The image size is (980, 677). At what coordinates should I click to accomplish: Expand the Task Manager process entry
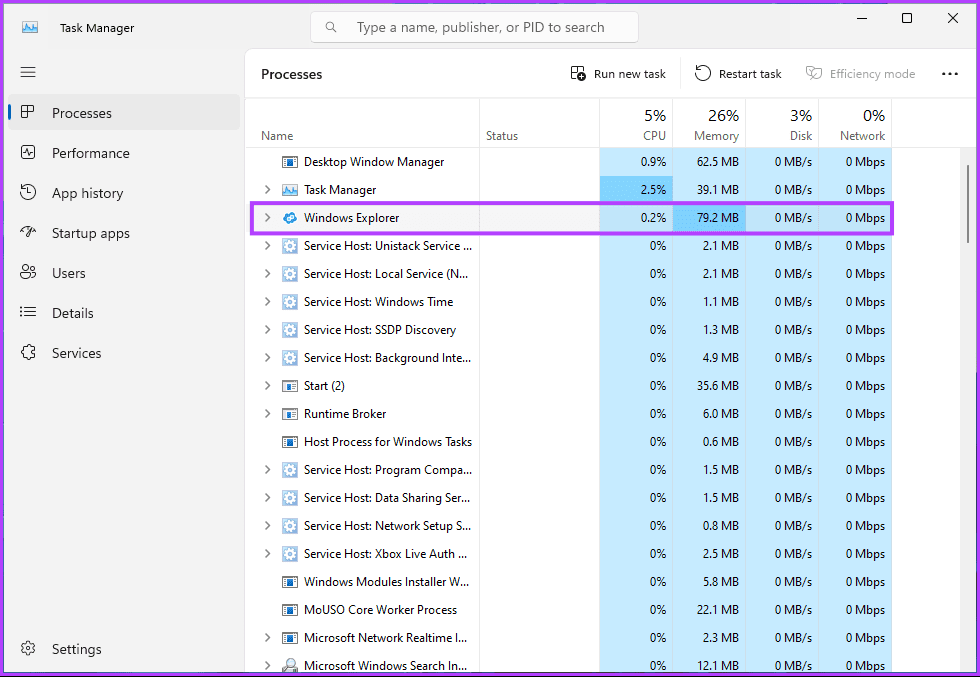268,189
